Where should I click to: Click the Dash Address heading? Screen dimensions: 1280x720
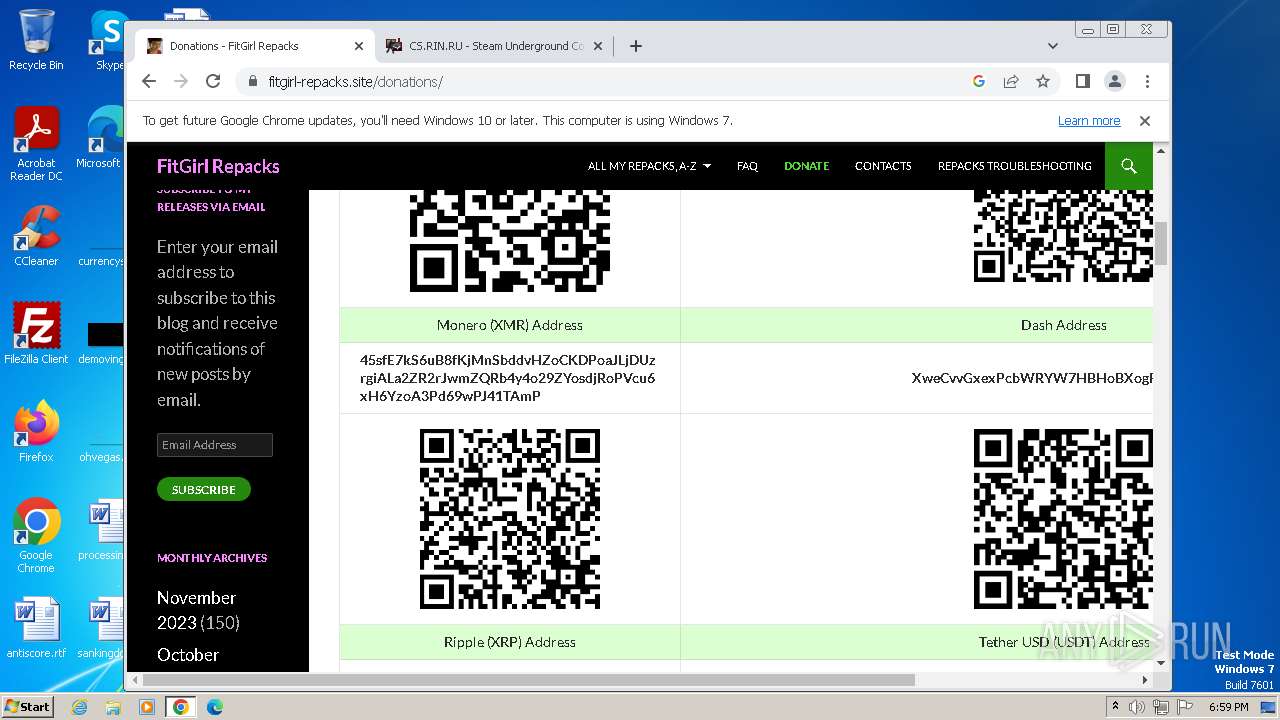(x=1064, y=325)
